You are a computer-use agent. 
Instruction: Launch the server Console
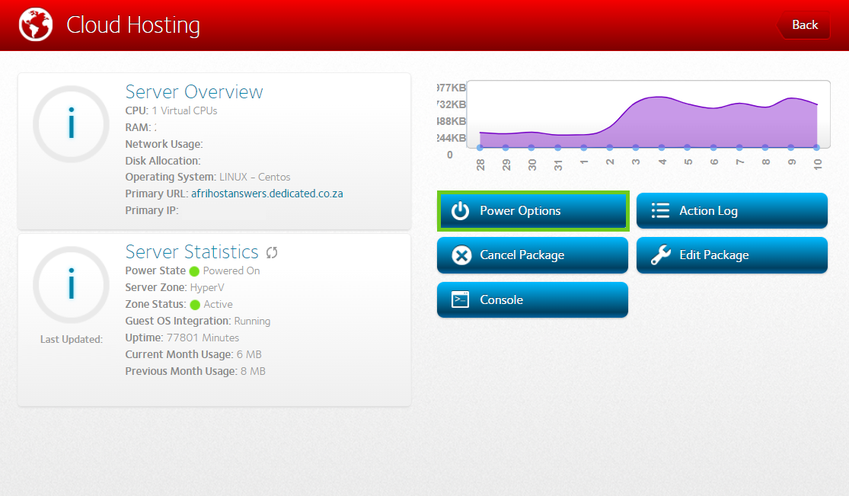[x=532, y=300]
